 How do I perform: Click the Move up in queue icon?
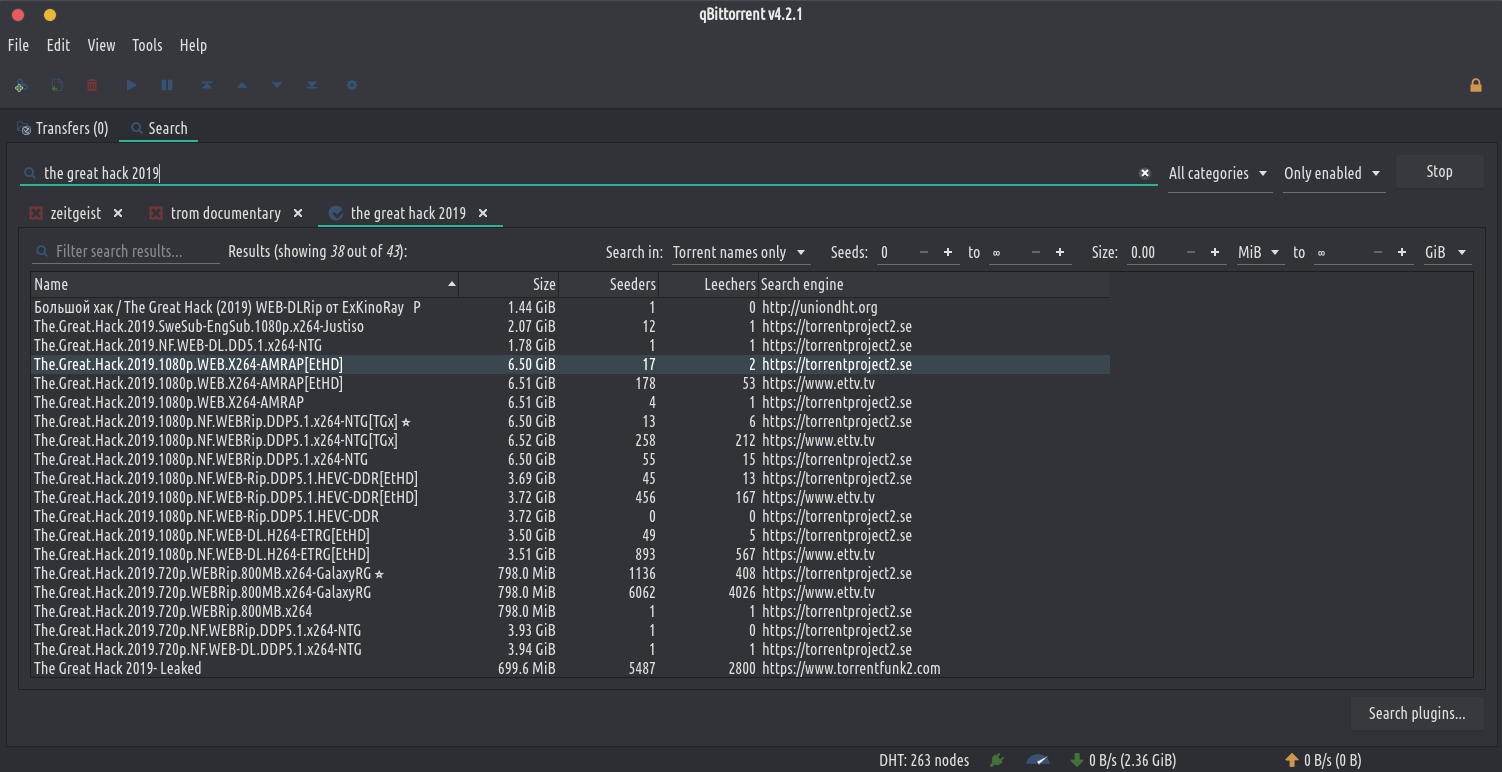tap(241, 86)
